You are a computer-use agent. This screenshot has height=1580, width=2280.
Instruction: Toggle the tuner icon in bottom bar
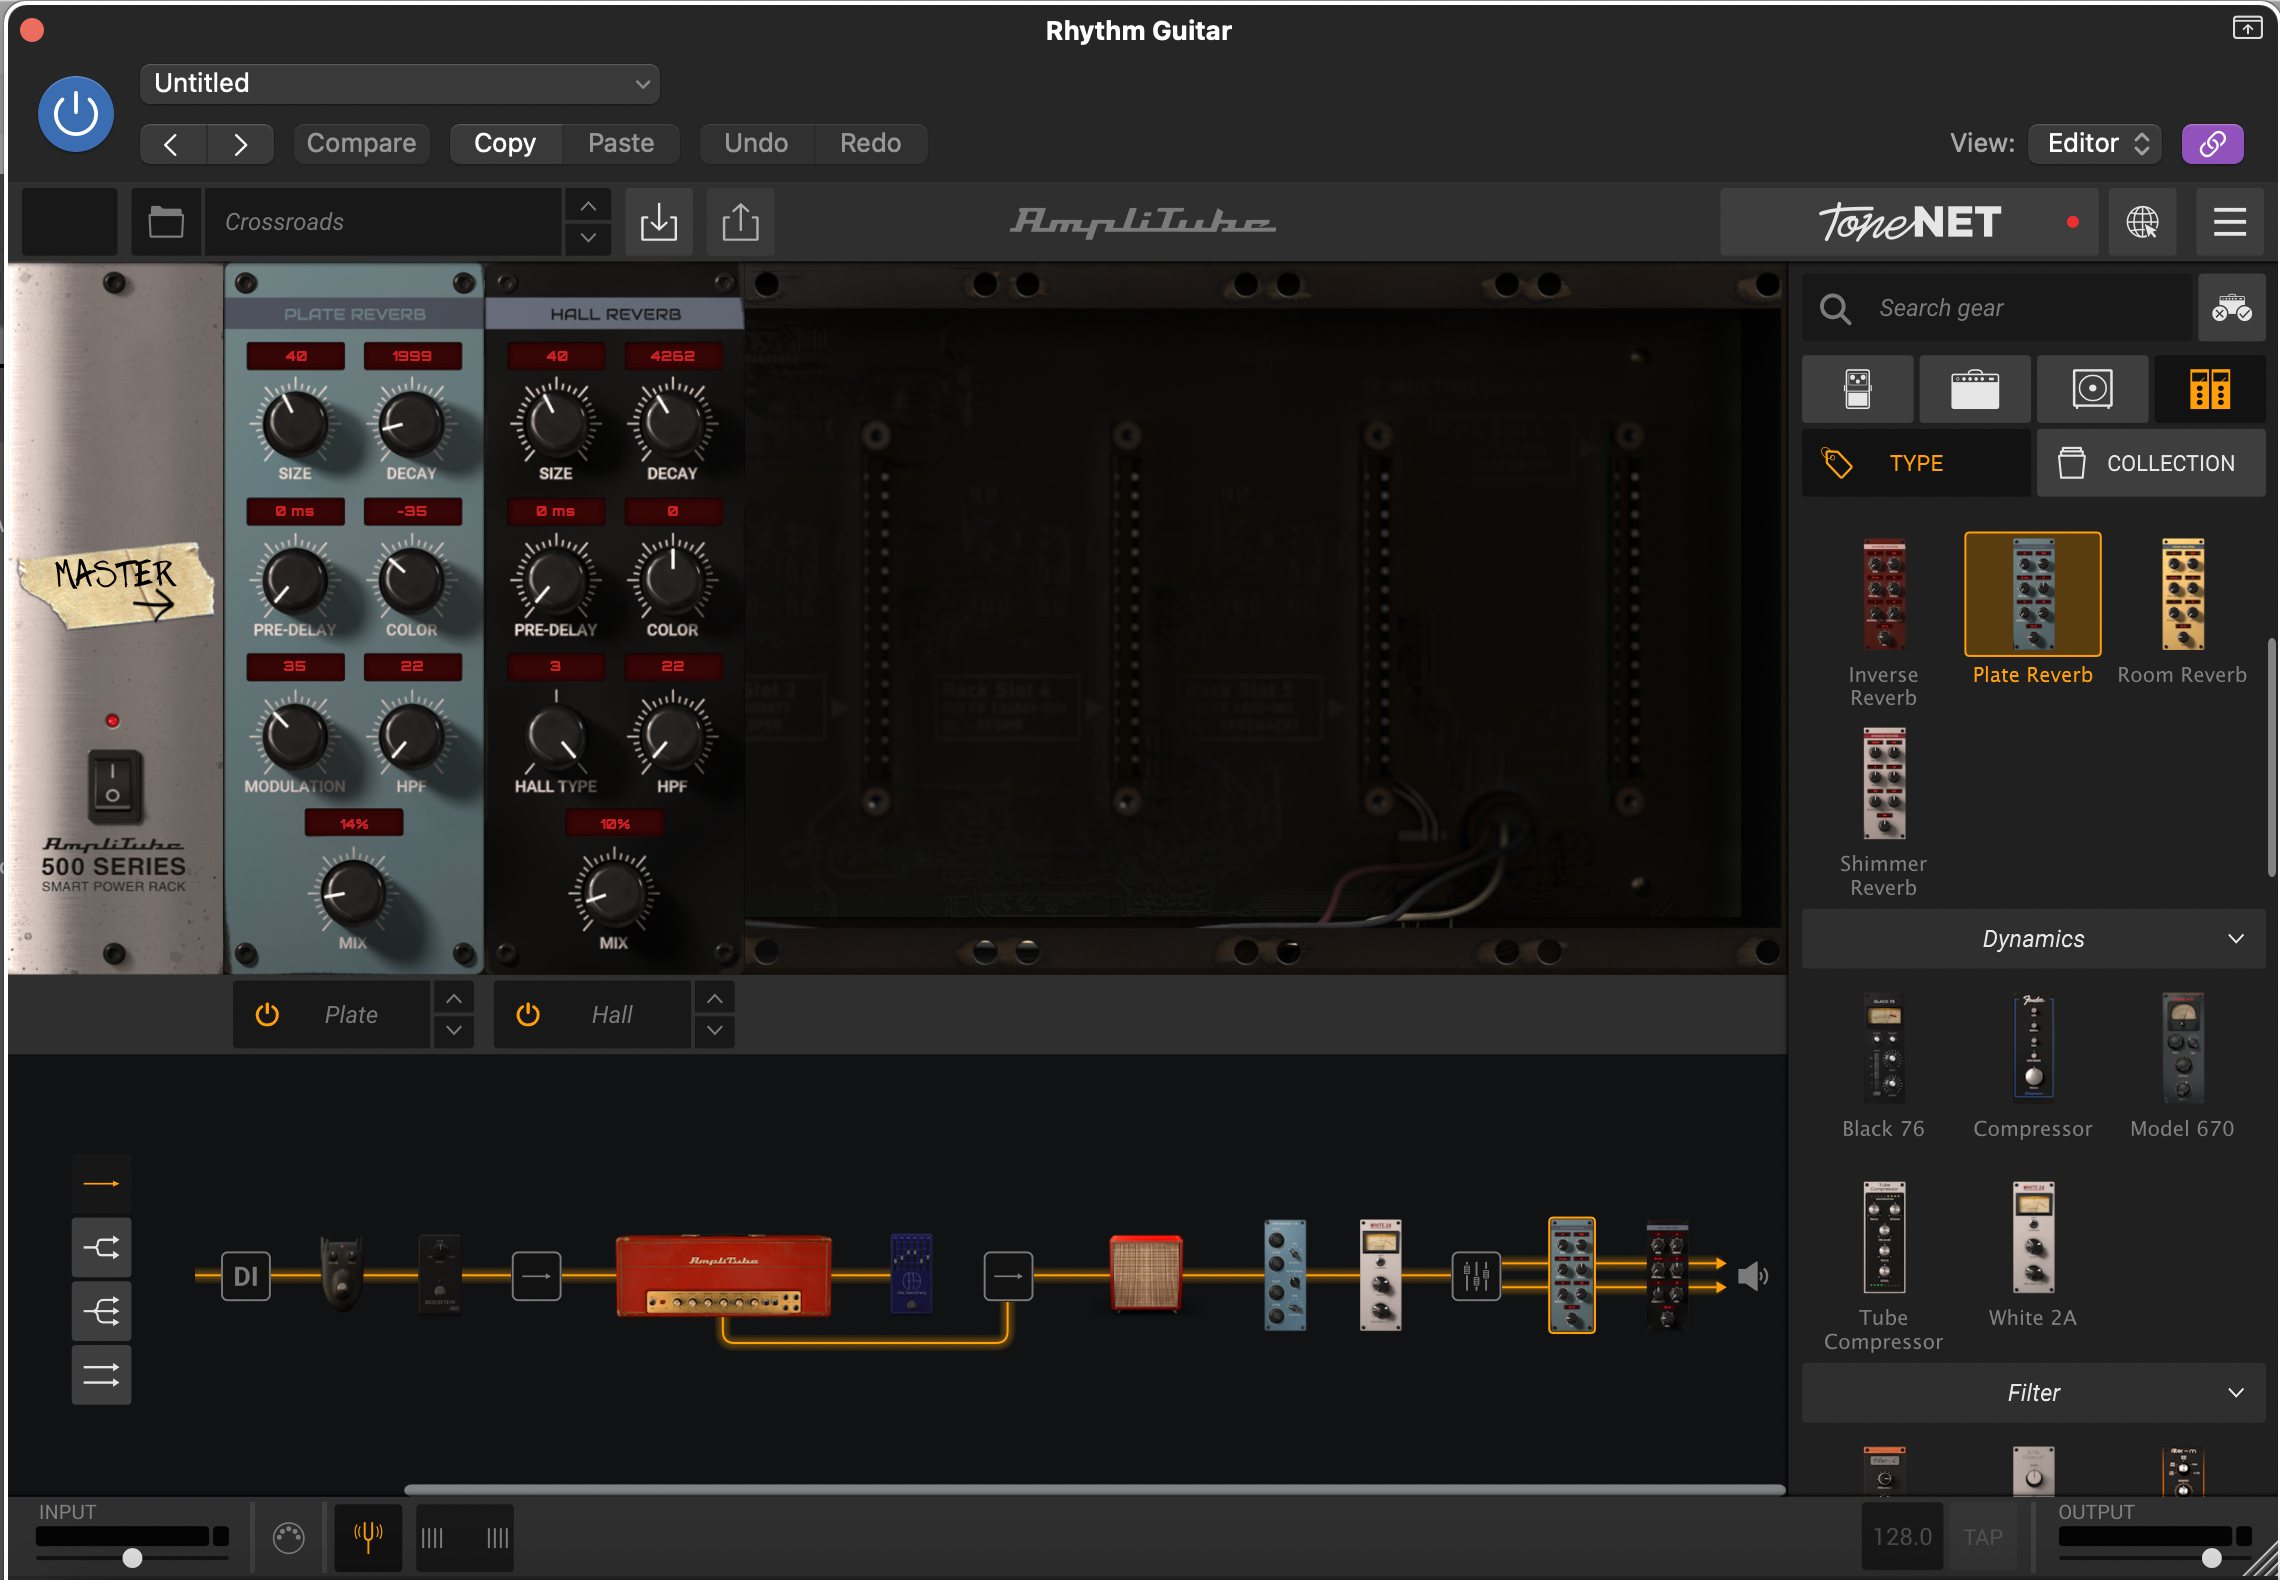point(368,1537)
